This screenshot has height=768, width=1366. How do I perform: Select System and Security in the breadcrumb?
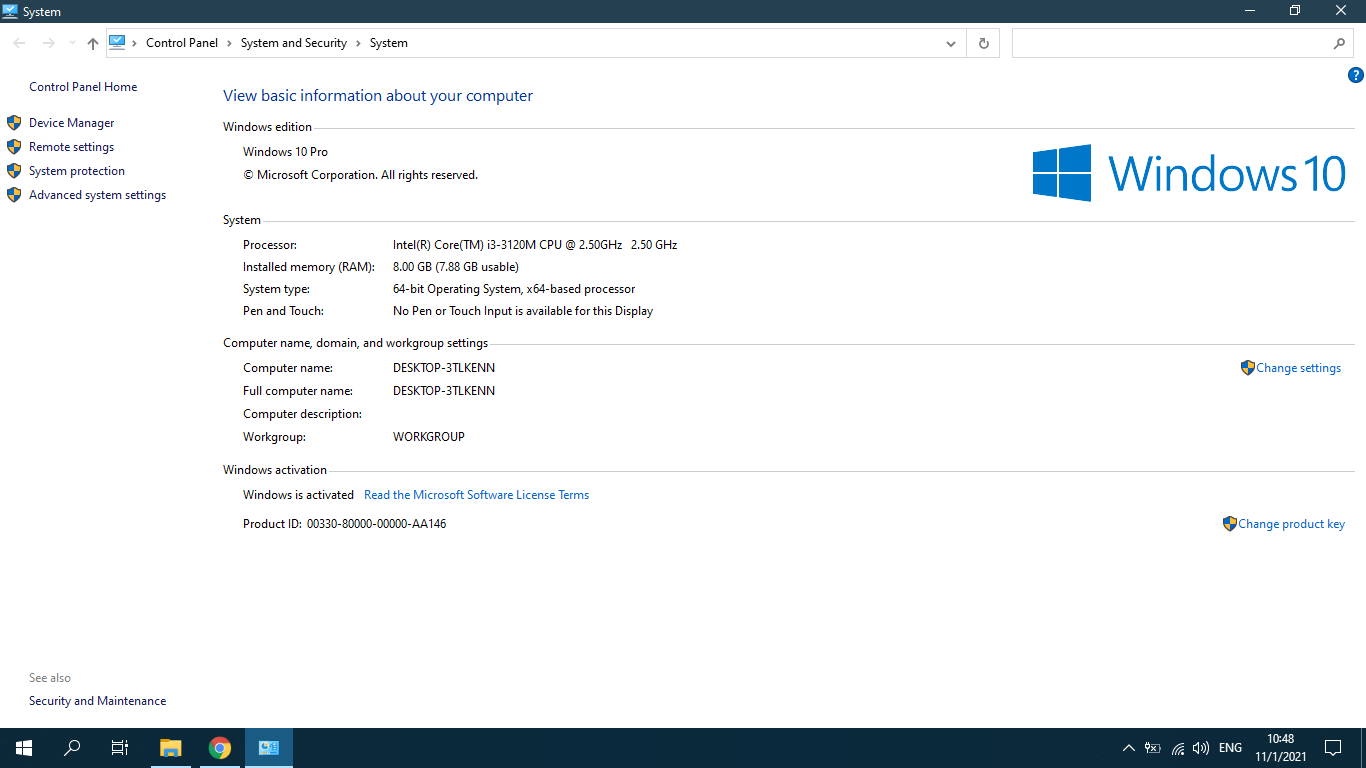tap(294, 43)
